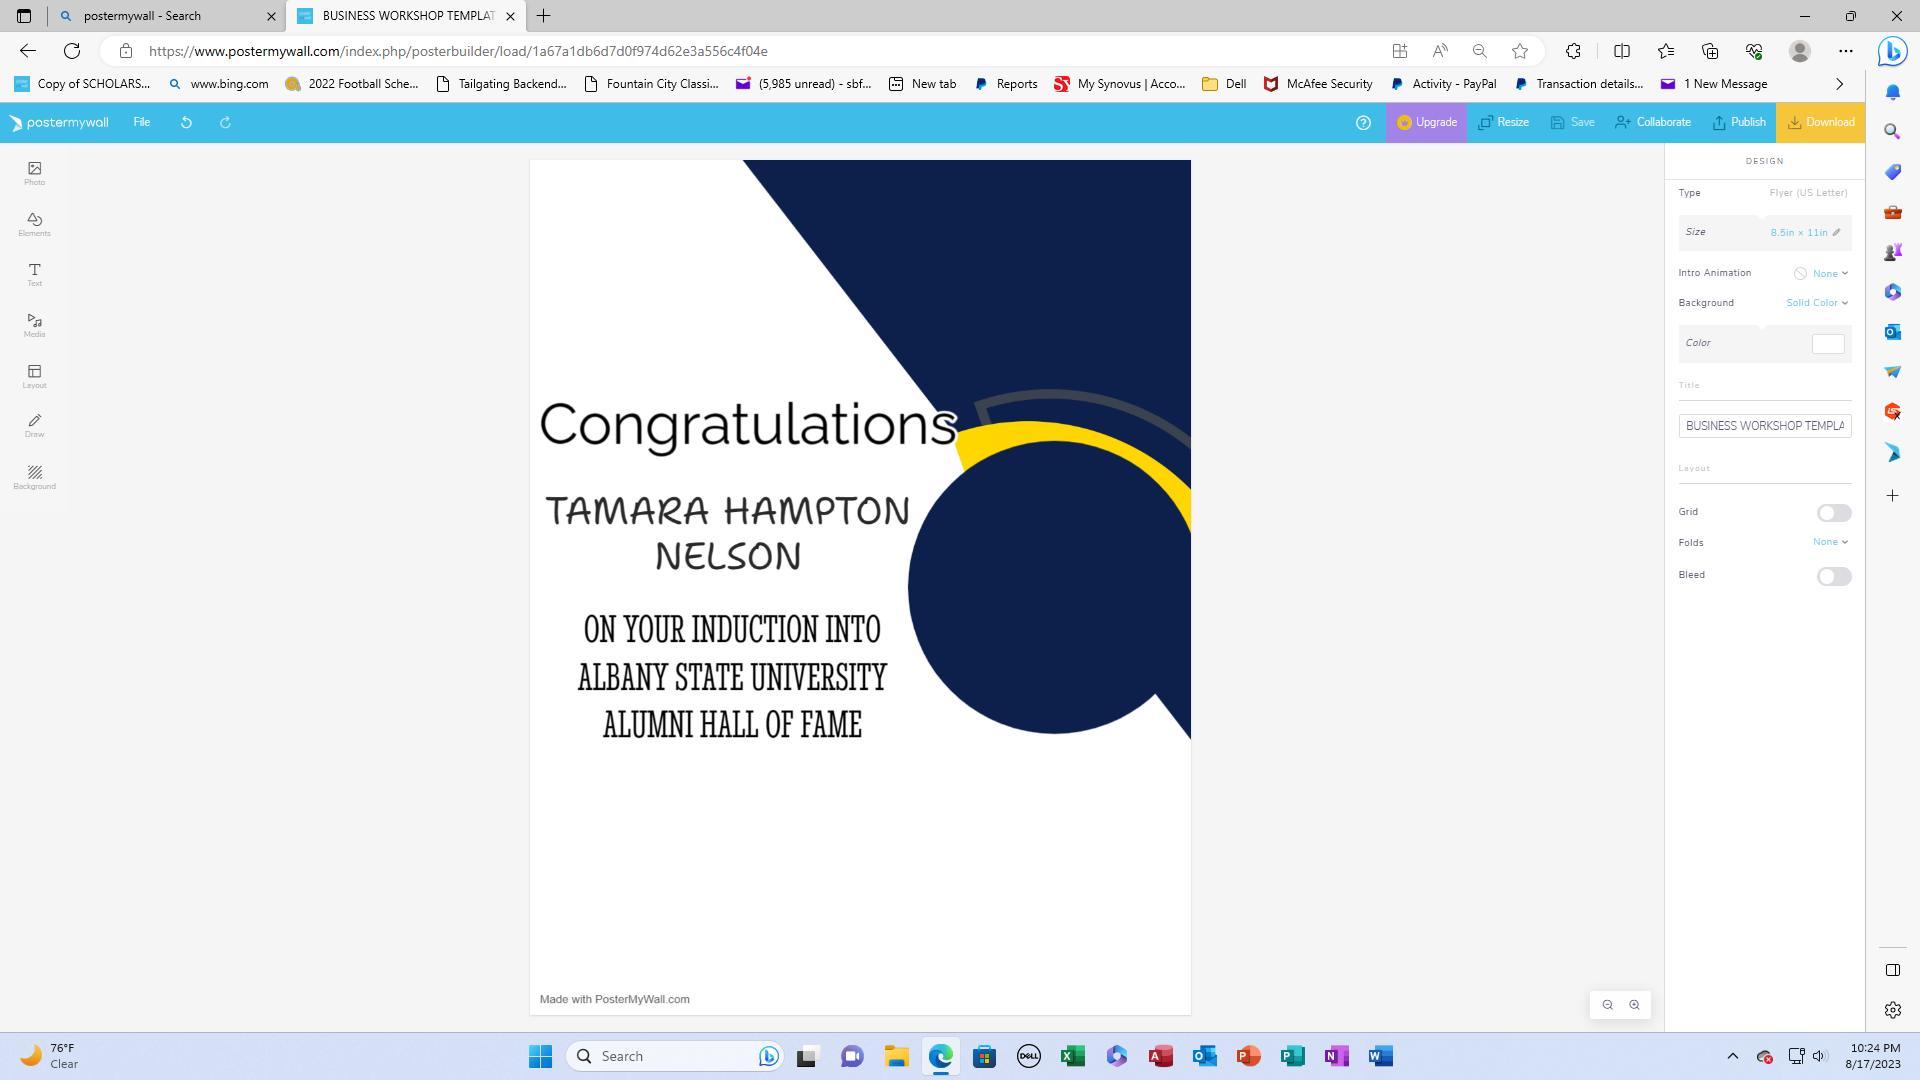Viewport: 1920px width, 1080px height.
Task: Click the Upgrade button
Action: (x=1426, y=122)
